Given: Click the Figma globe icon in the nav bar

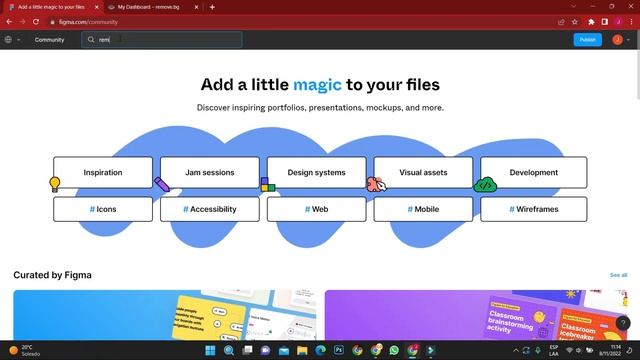Looking at the screenshot, I should click(8, 40).
